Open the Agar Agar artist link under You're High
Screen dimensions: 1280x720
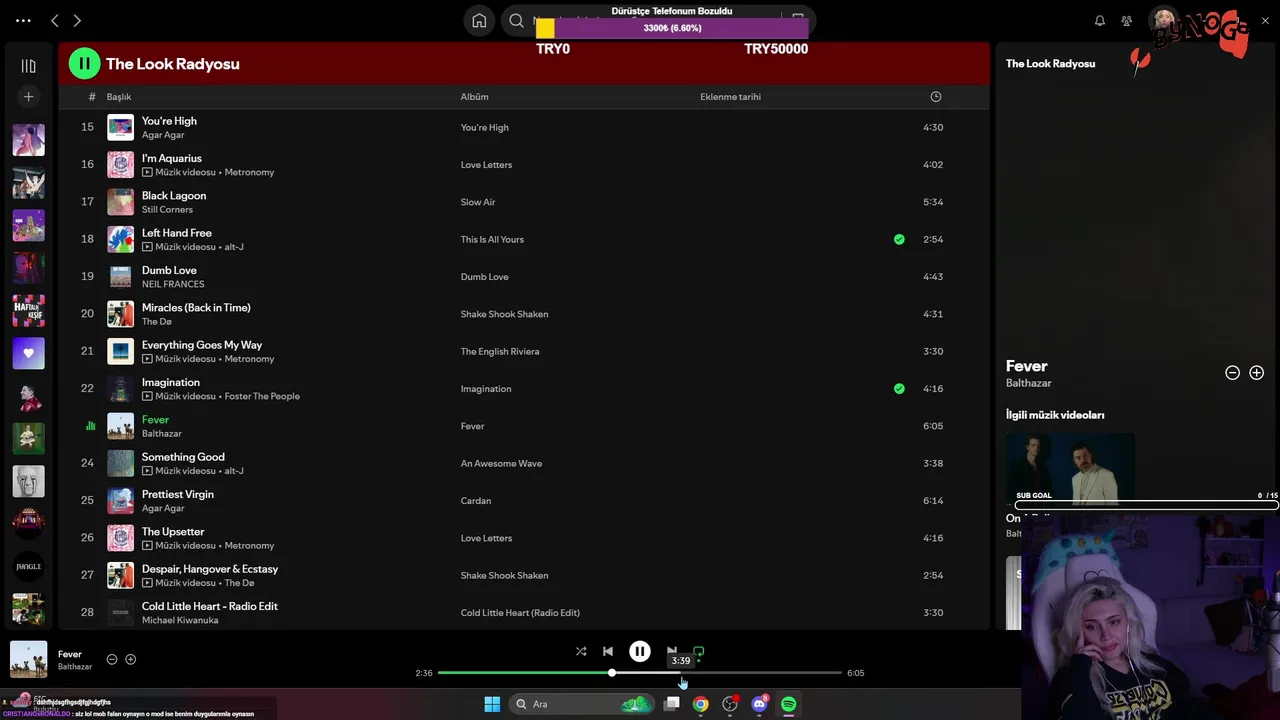pos(163,135)
